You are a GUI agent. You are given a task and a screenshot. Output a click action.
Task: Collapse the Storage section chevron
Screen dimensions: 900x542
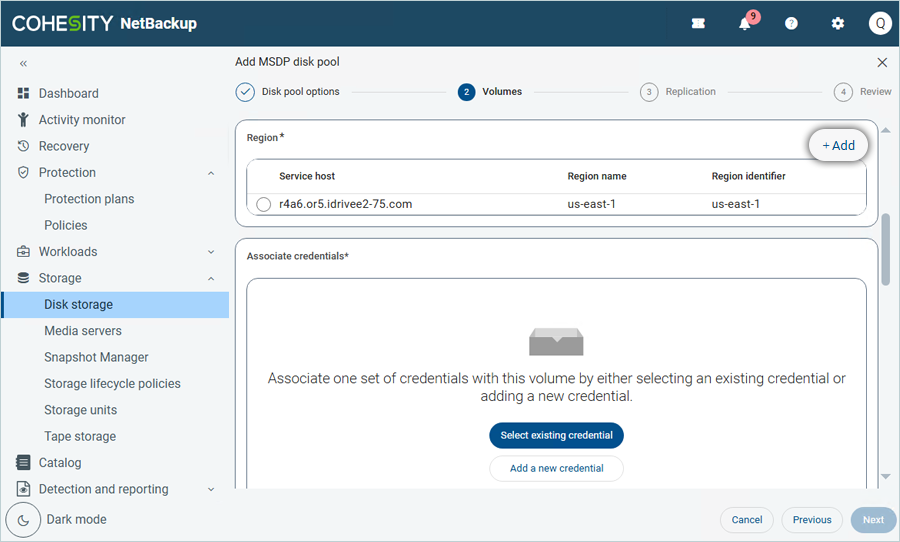[211, 279]
